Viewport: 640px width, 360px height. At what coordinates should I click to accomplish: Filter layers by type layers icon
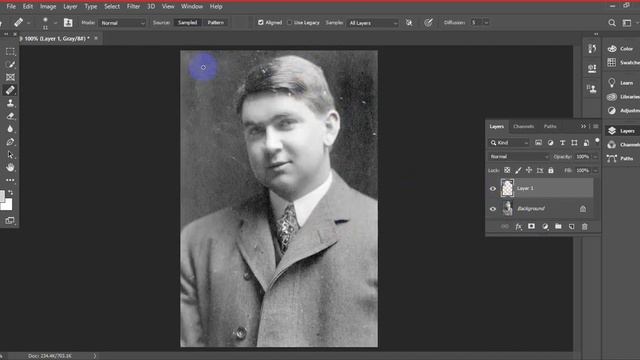(562, 143)
